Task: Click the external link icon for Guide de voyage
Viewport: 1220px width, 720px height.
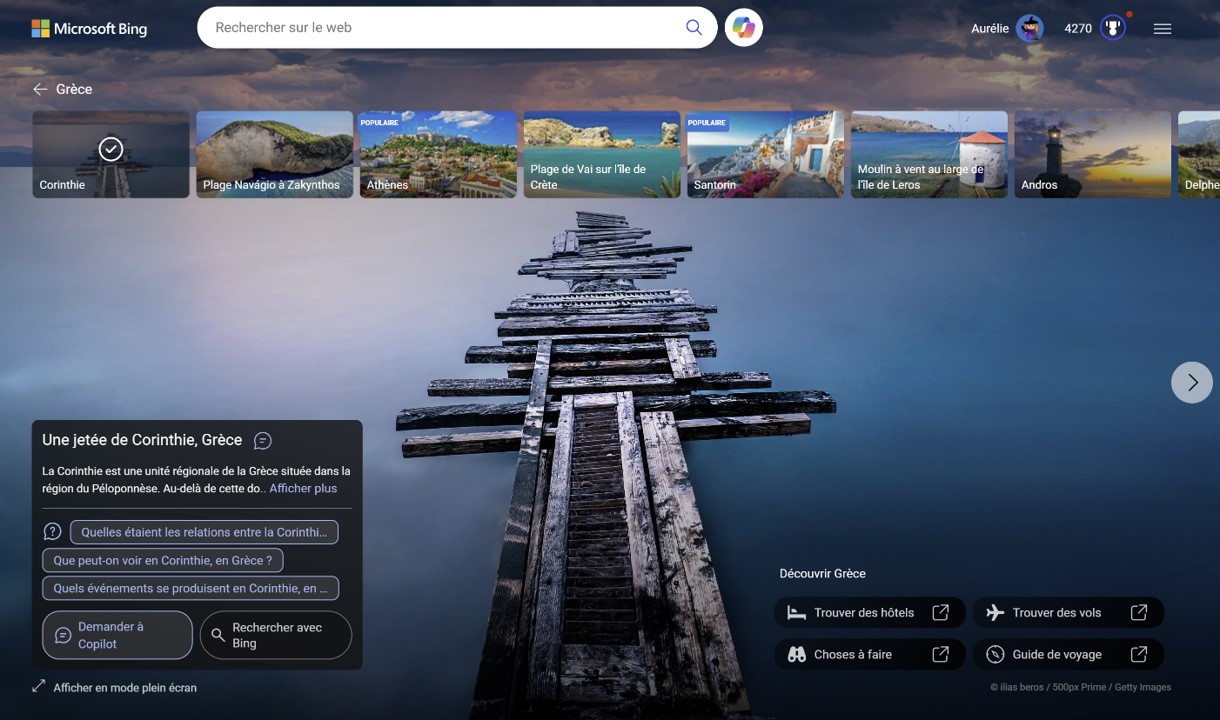Action: 1138,654
